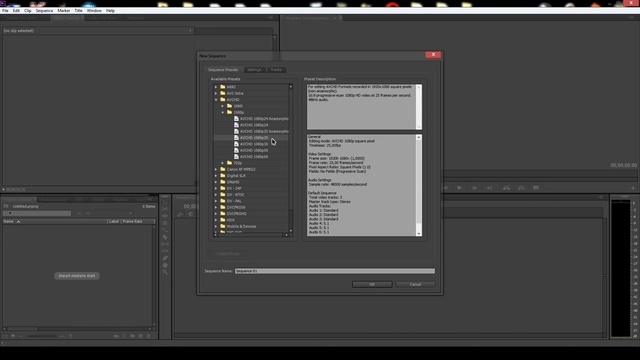Click New Bin icon in Project panel
640x360 pixels.
coord(133,336)
